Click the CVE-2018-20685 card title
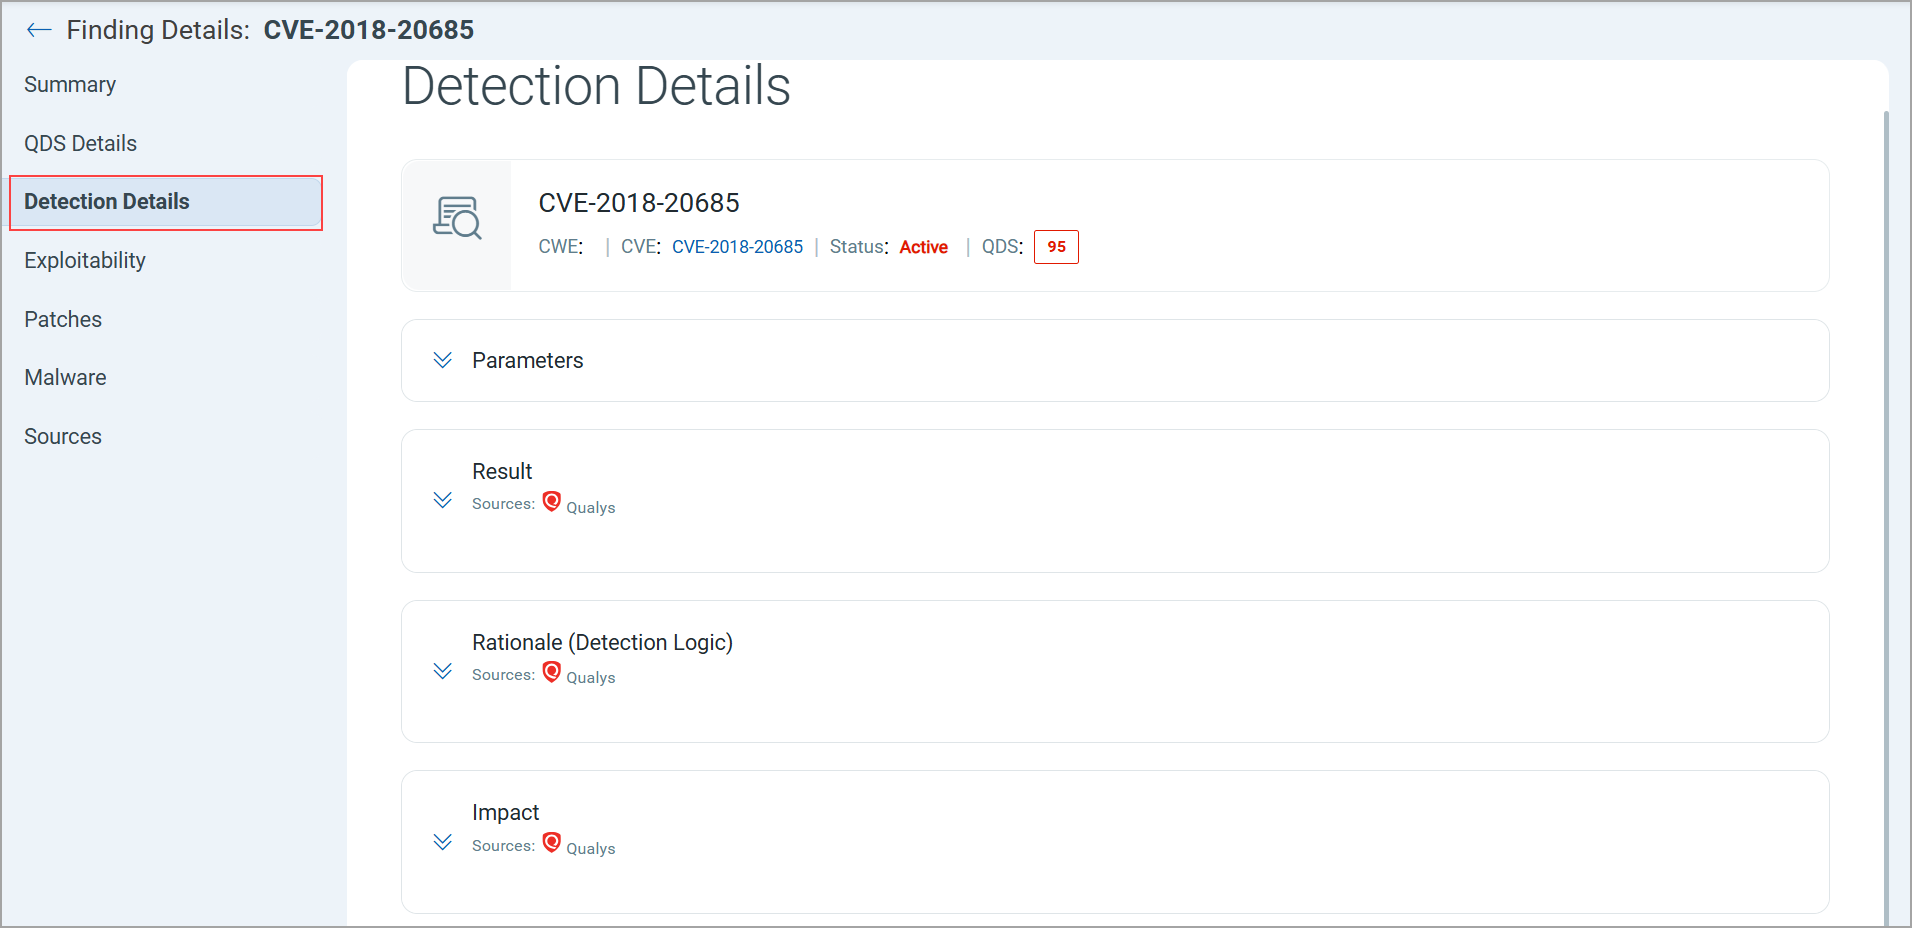 coord(639,203)
